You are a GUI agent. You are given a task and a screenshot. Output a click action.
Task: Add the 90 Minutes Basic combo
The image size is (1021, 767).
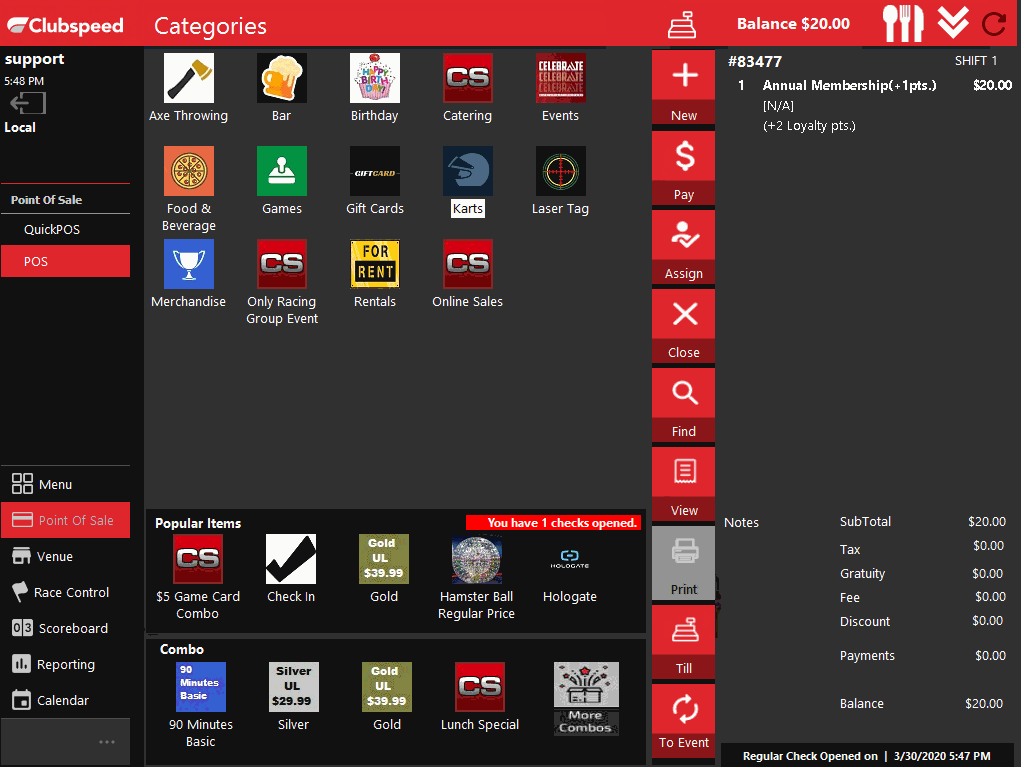pos(201,705)
